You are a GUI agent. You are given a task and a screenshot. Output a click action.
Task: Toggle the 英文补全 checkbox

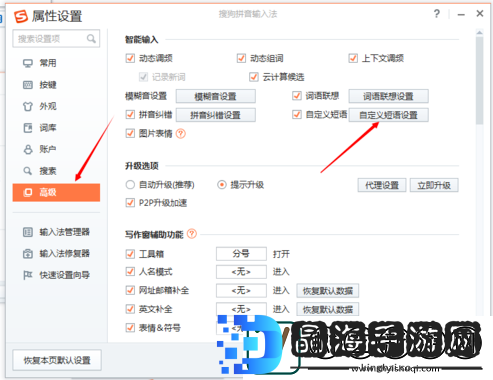coord(130,309)
